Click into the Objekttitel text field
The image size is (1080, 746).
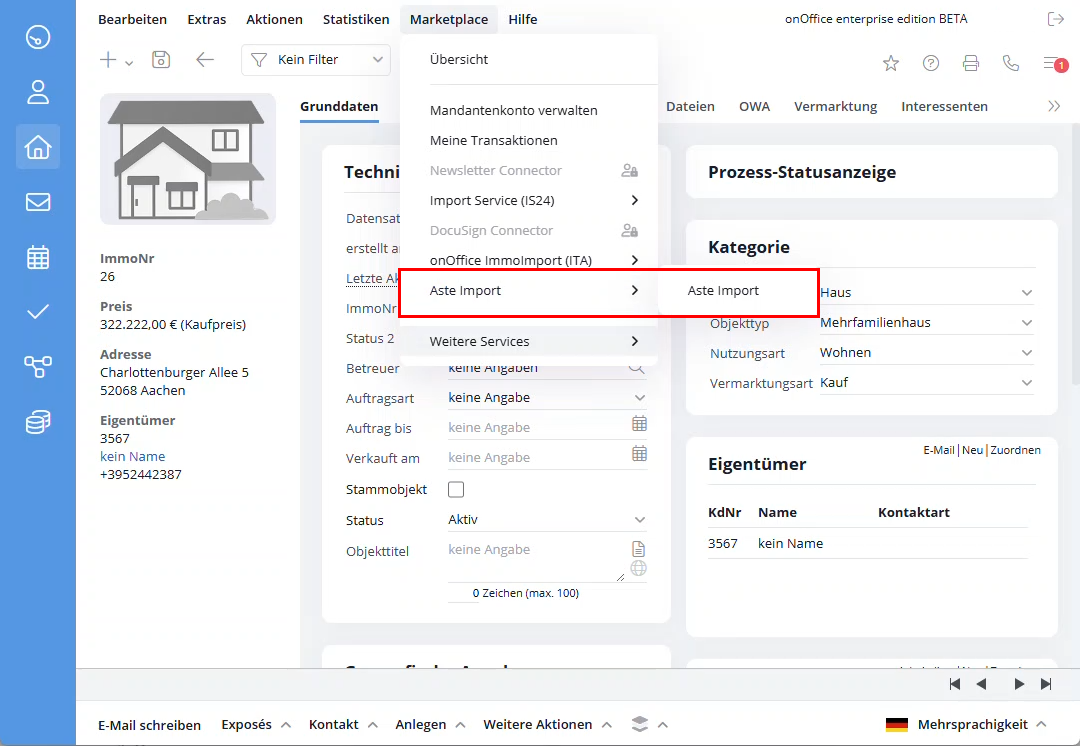536,559
